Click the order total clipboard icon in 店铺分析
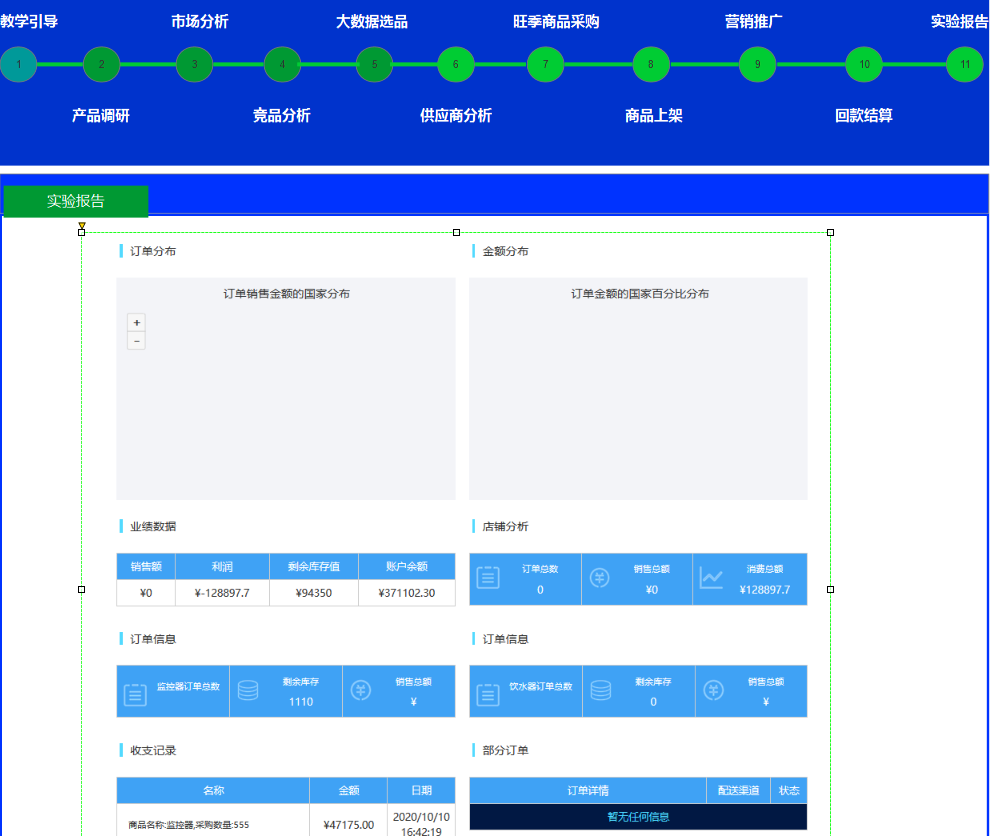 (488, 578)
